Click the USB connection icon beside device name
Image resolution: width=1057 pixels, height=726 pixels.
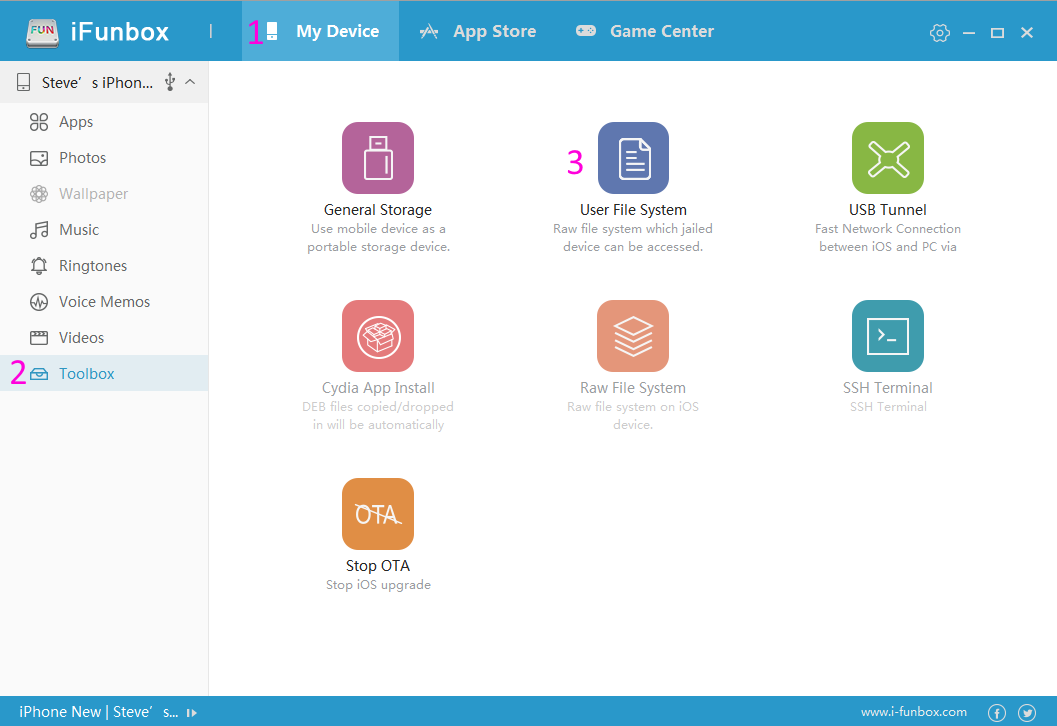point(170,82)
